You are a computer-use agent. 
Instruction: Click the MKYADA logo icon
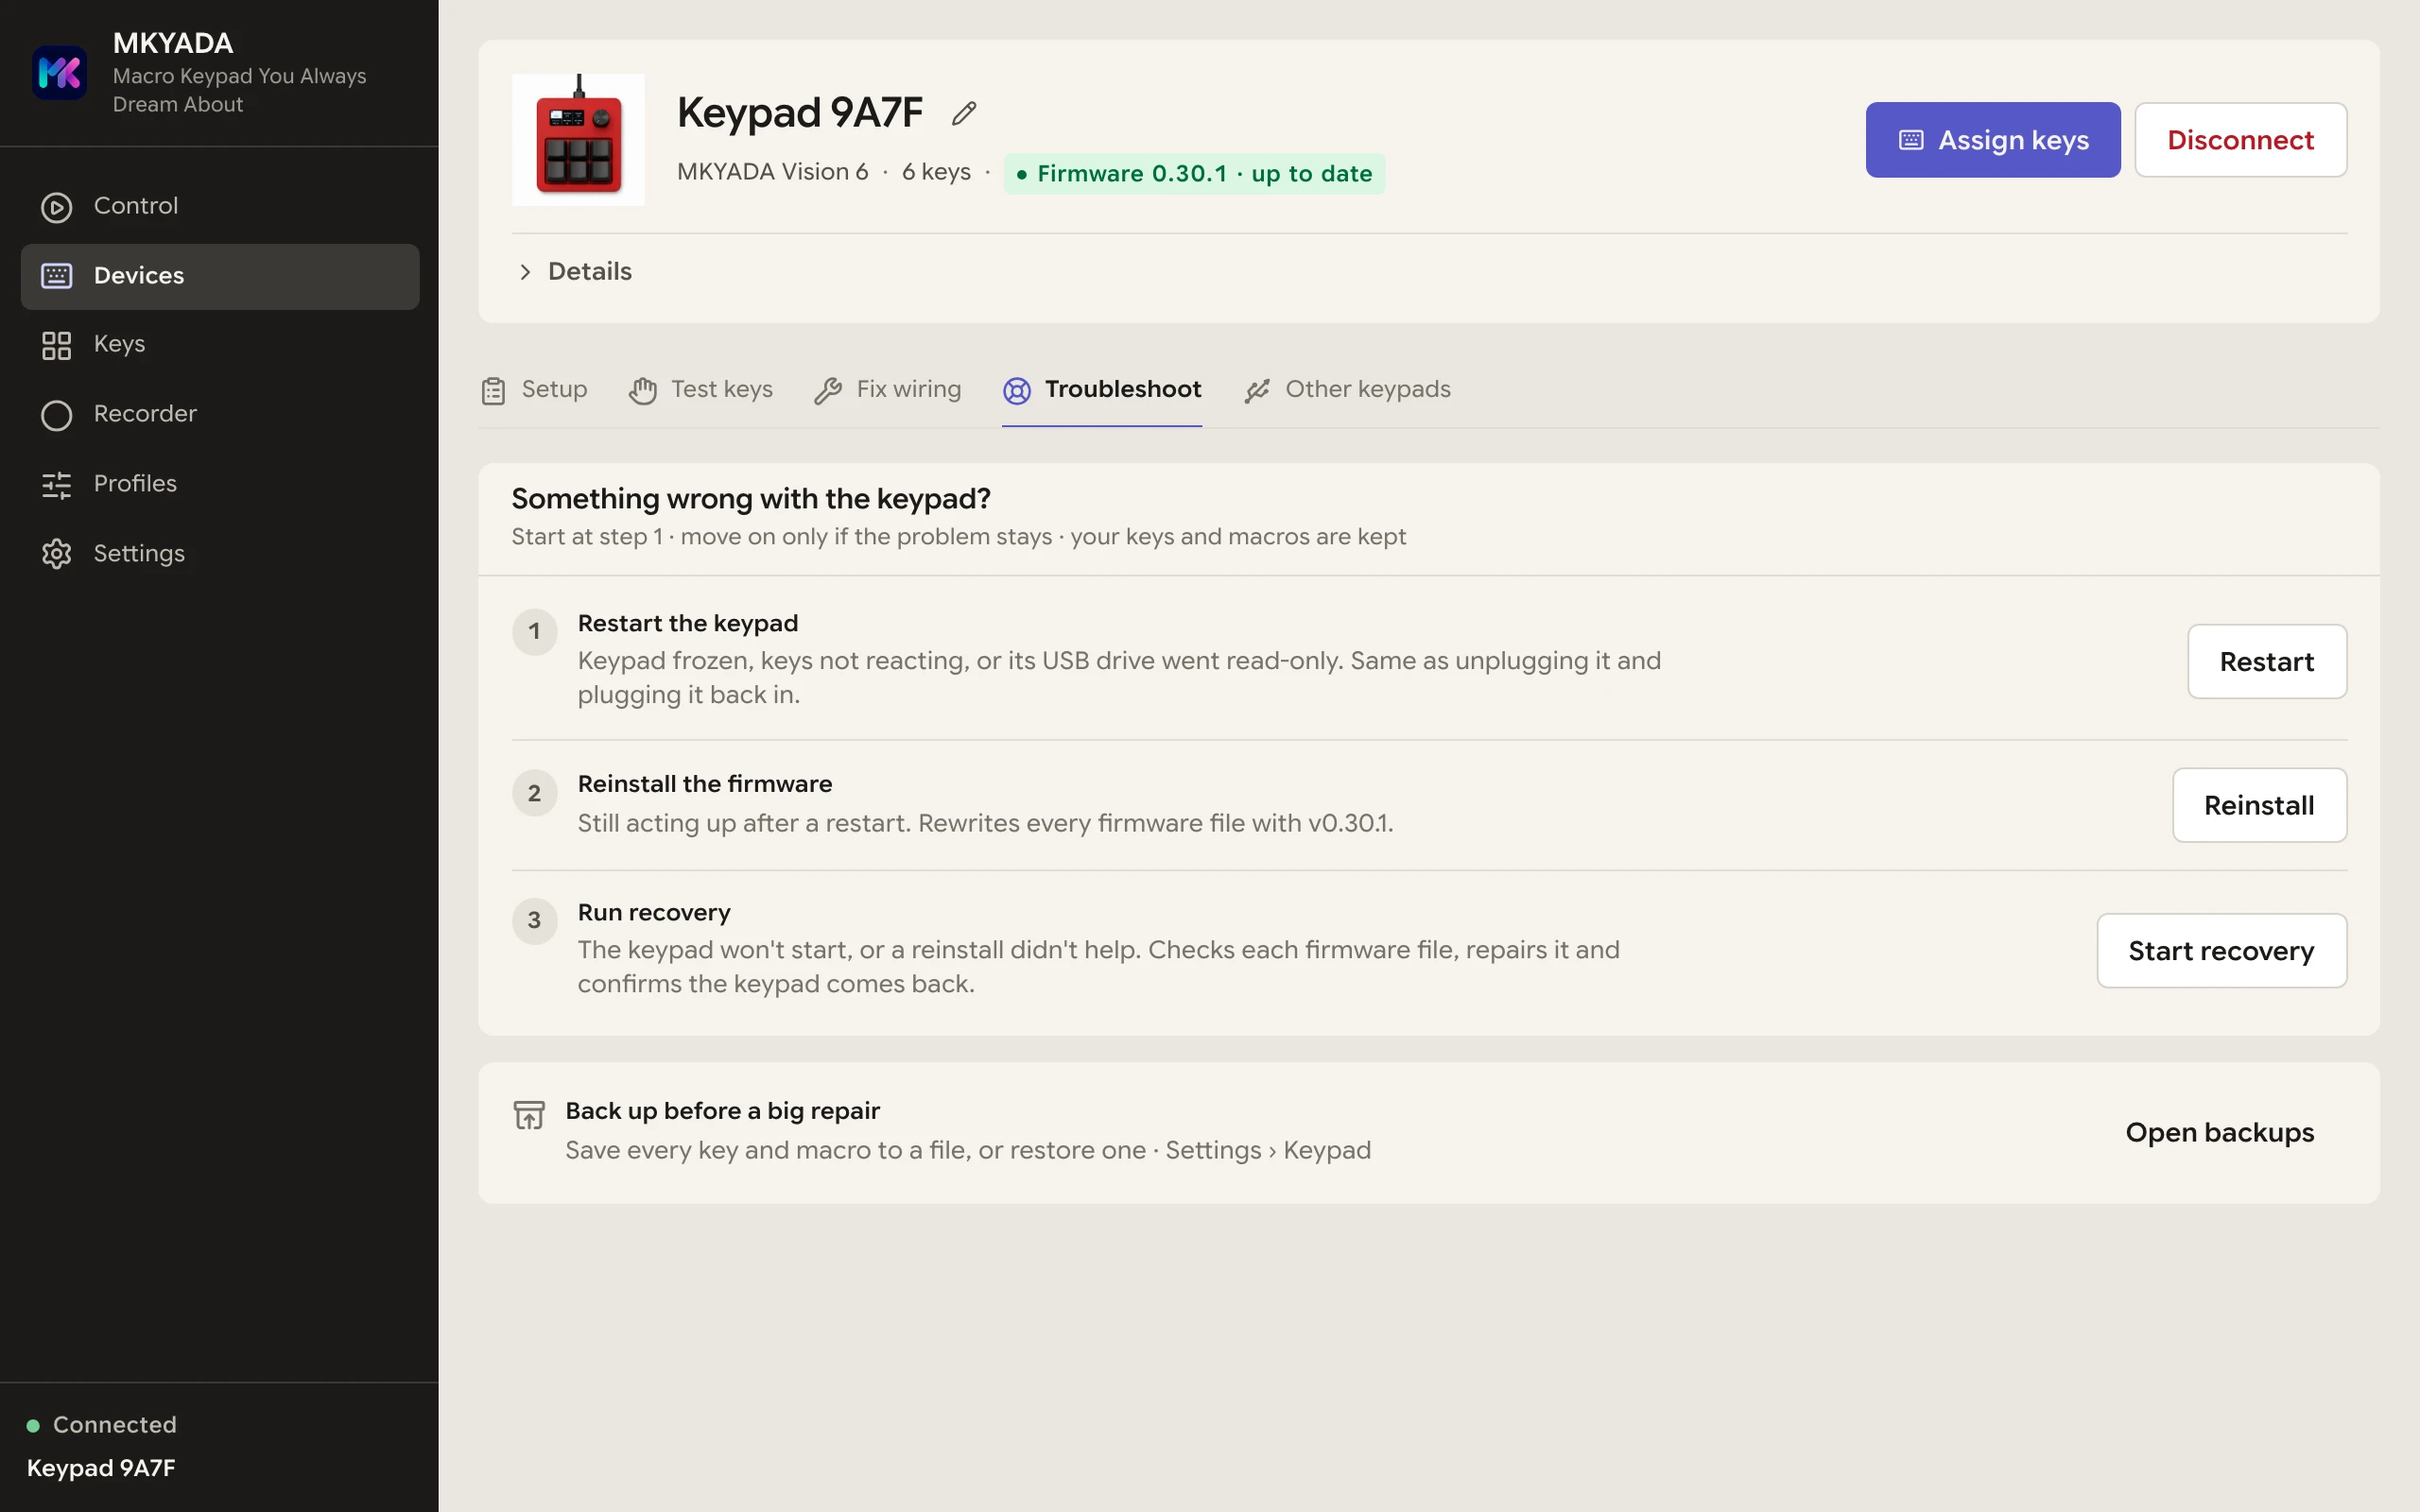pyautogui.click(x=59, y=73)
